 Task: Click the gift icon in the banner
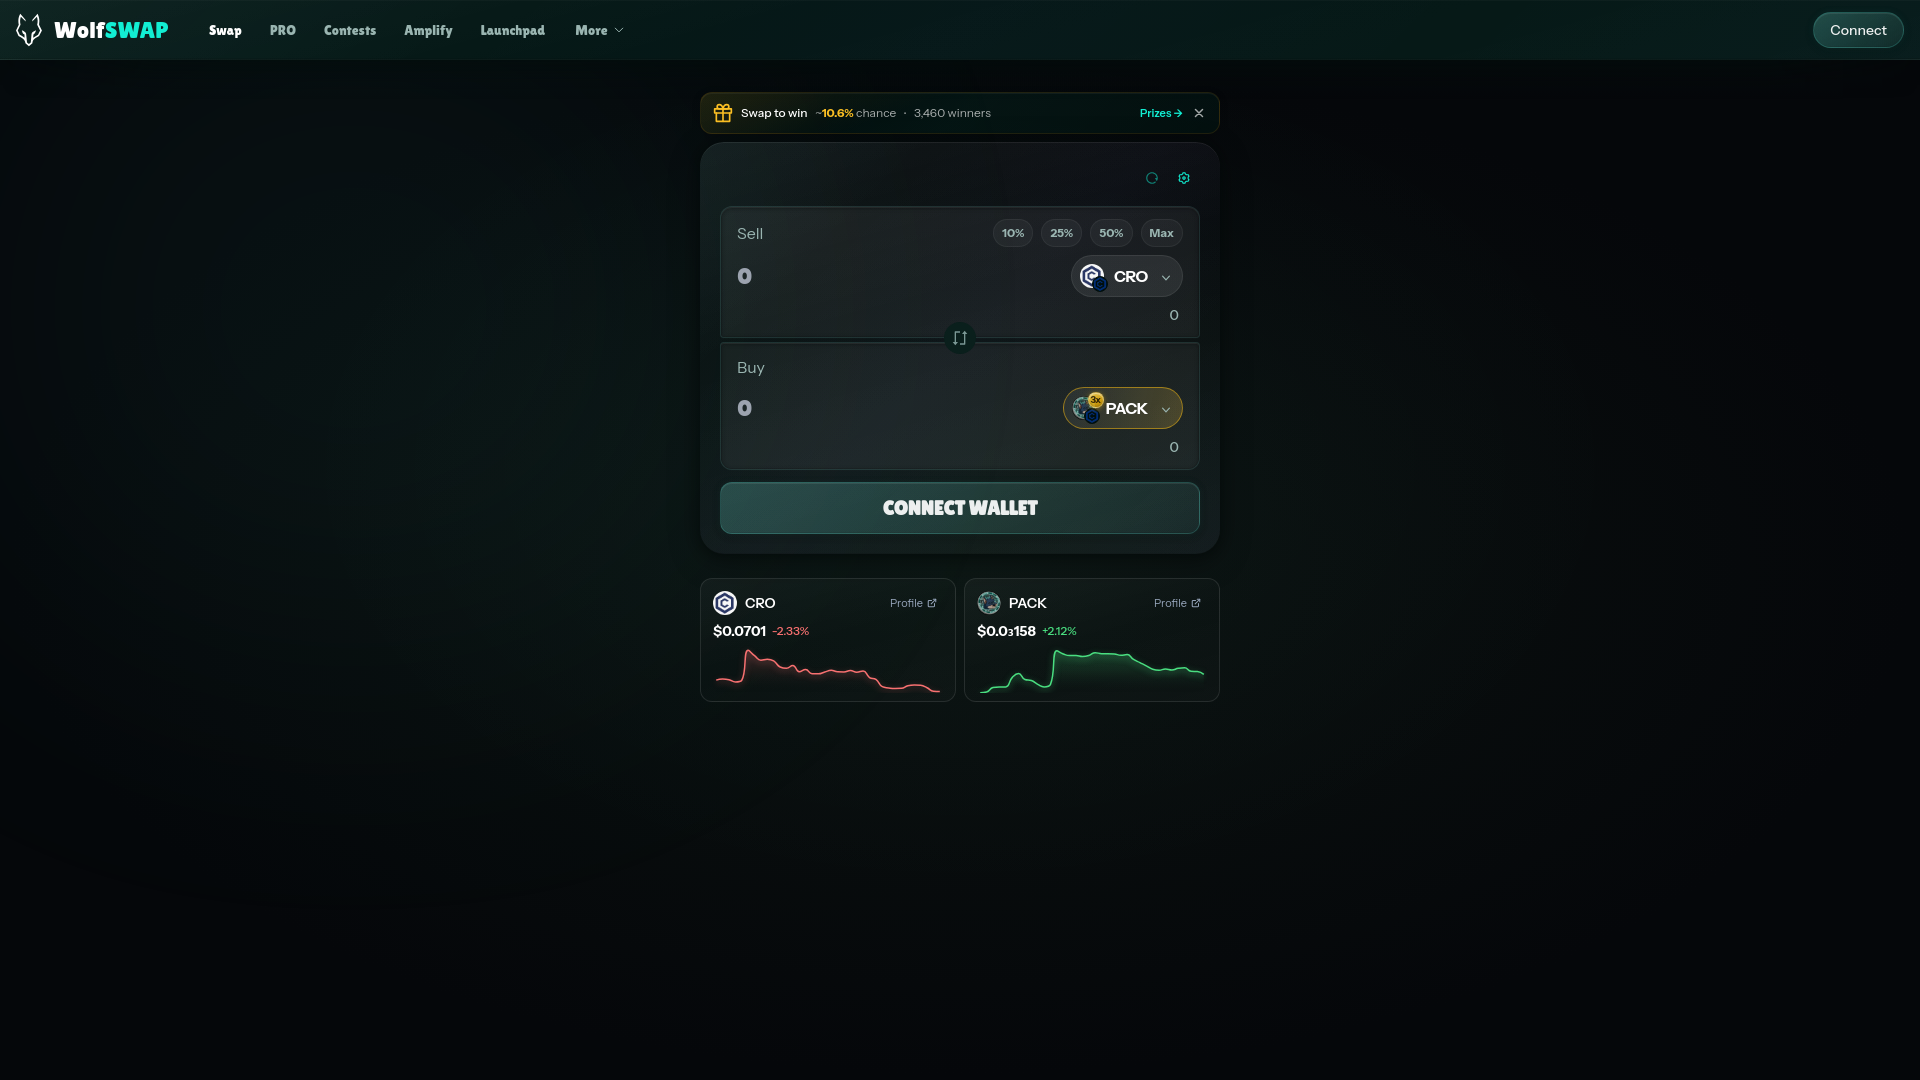pos(723,113)
